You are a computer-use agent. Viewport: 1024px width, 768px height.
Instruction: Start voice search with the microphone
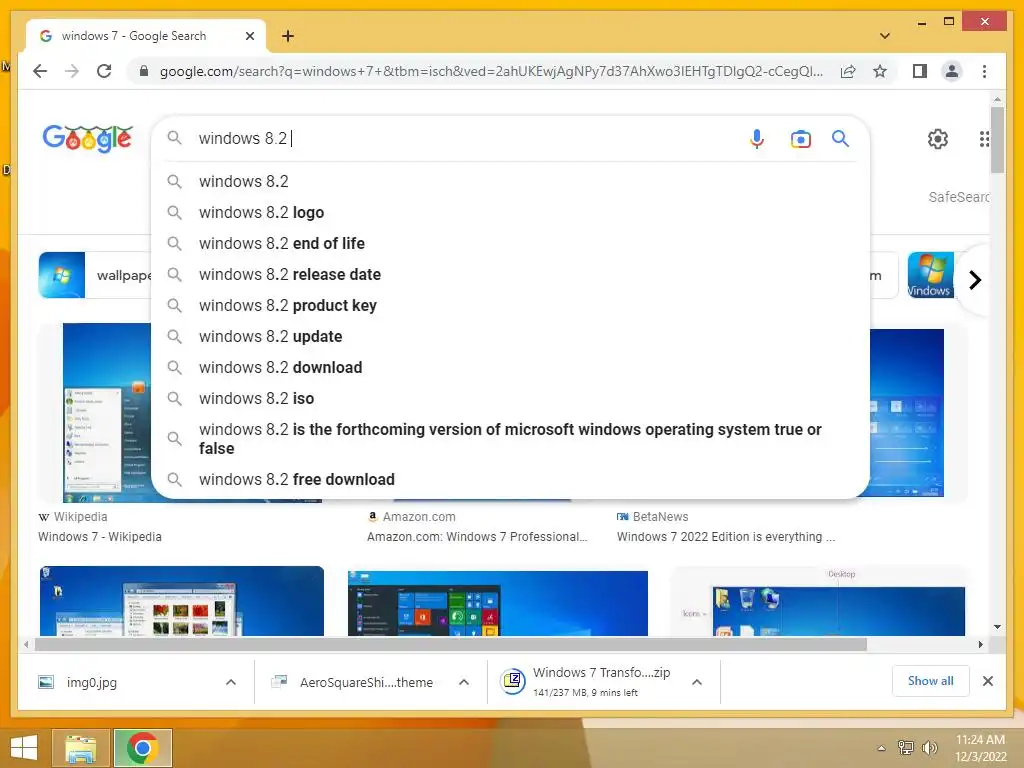coord(756,138)
